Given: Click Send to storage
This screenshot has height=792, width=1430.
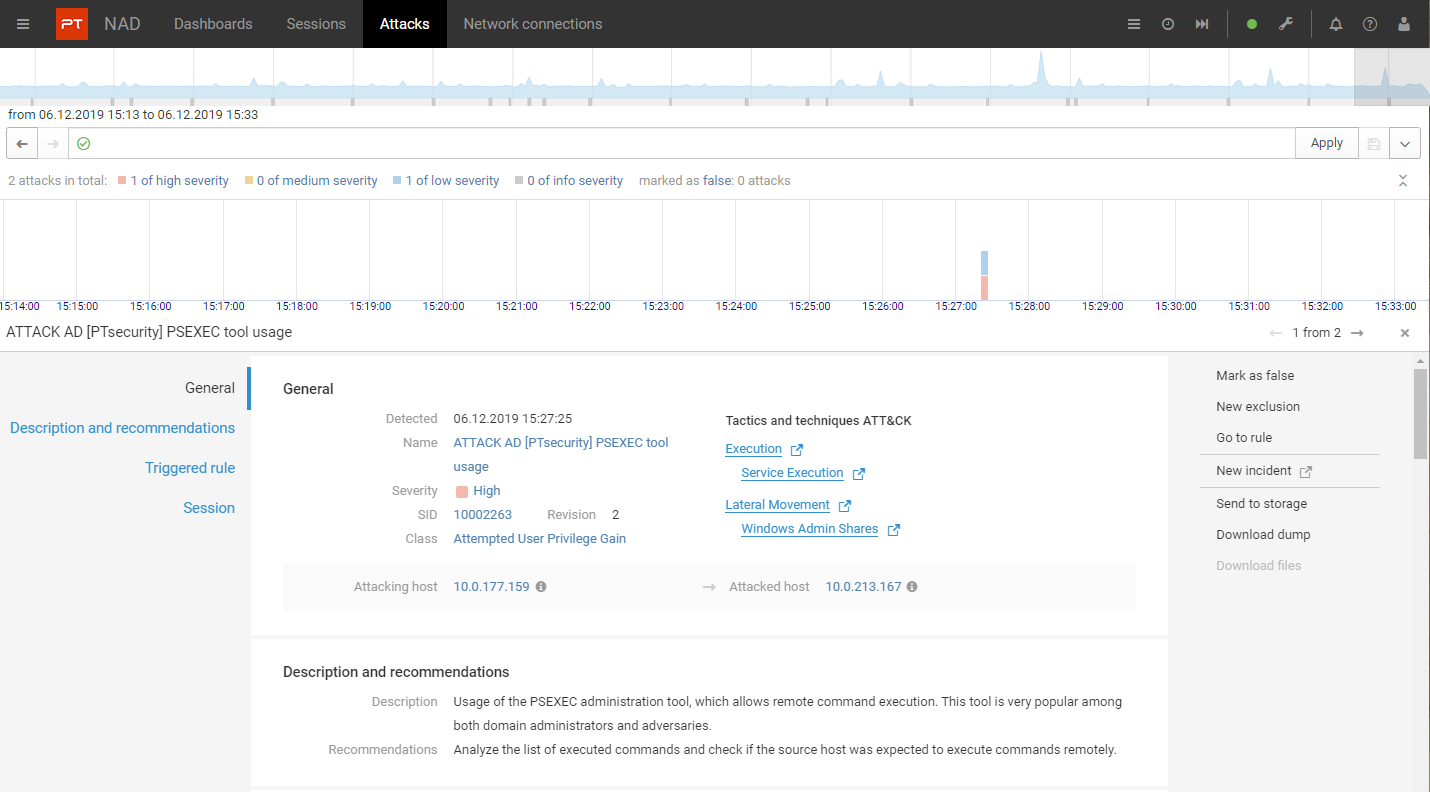Looking at the screenshot, I should tap(1261, 504).
